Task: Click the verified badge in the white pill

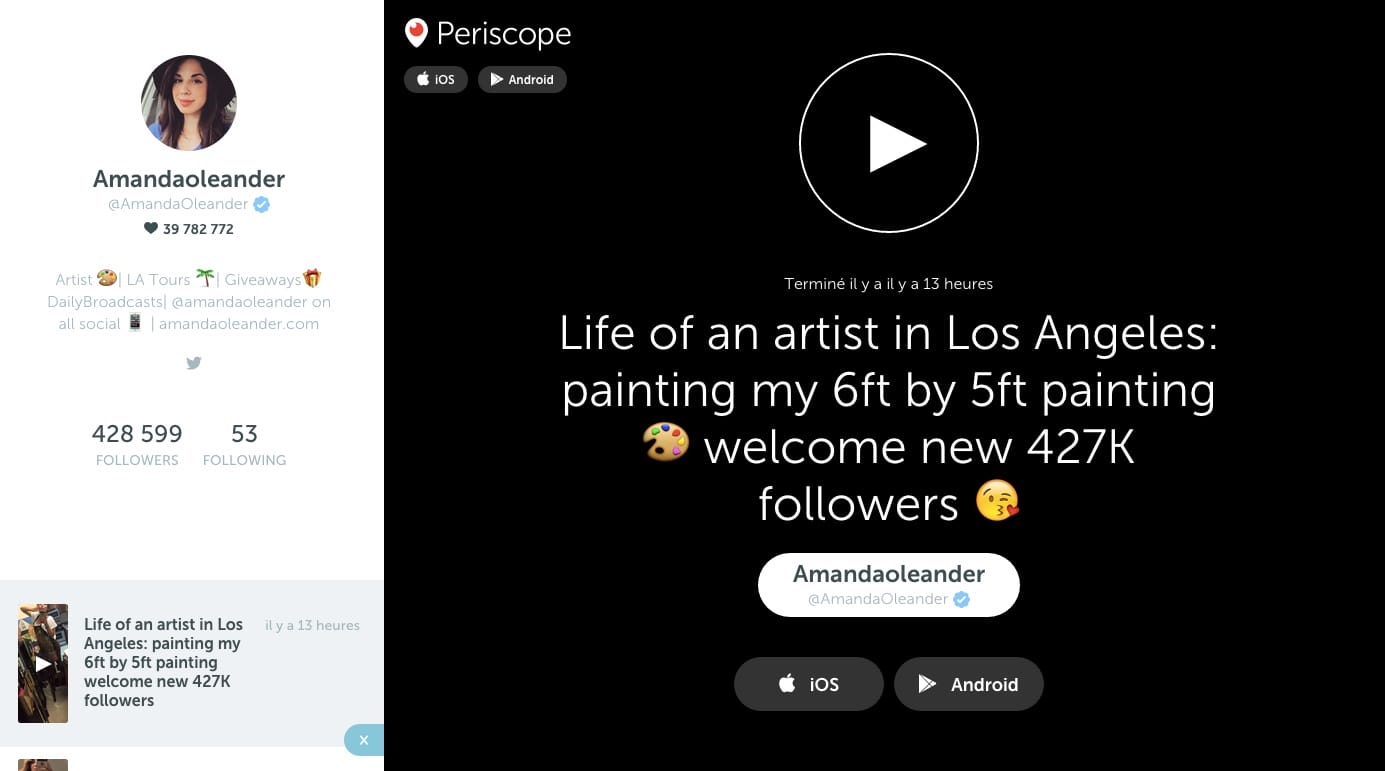Action: 961,599
